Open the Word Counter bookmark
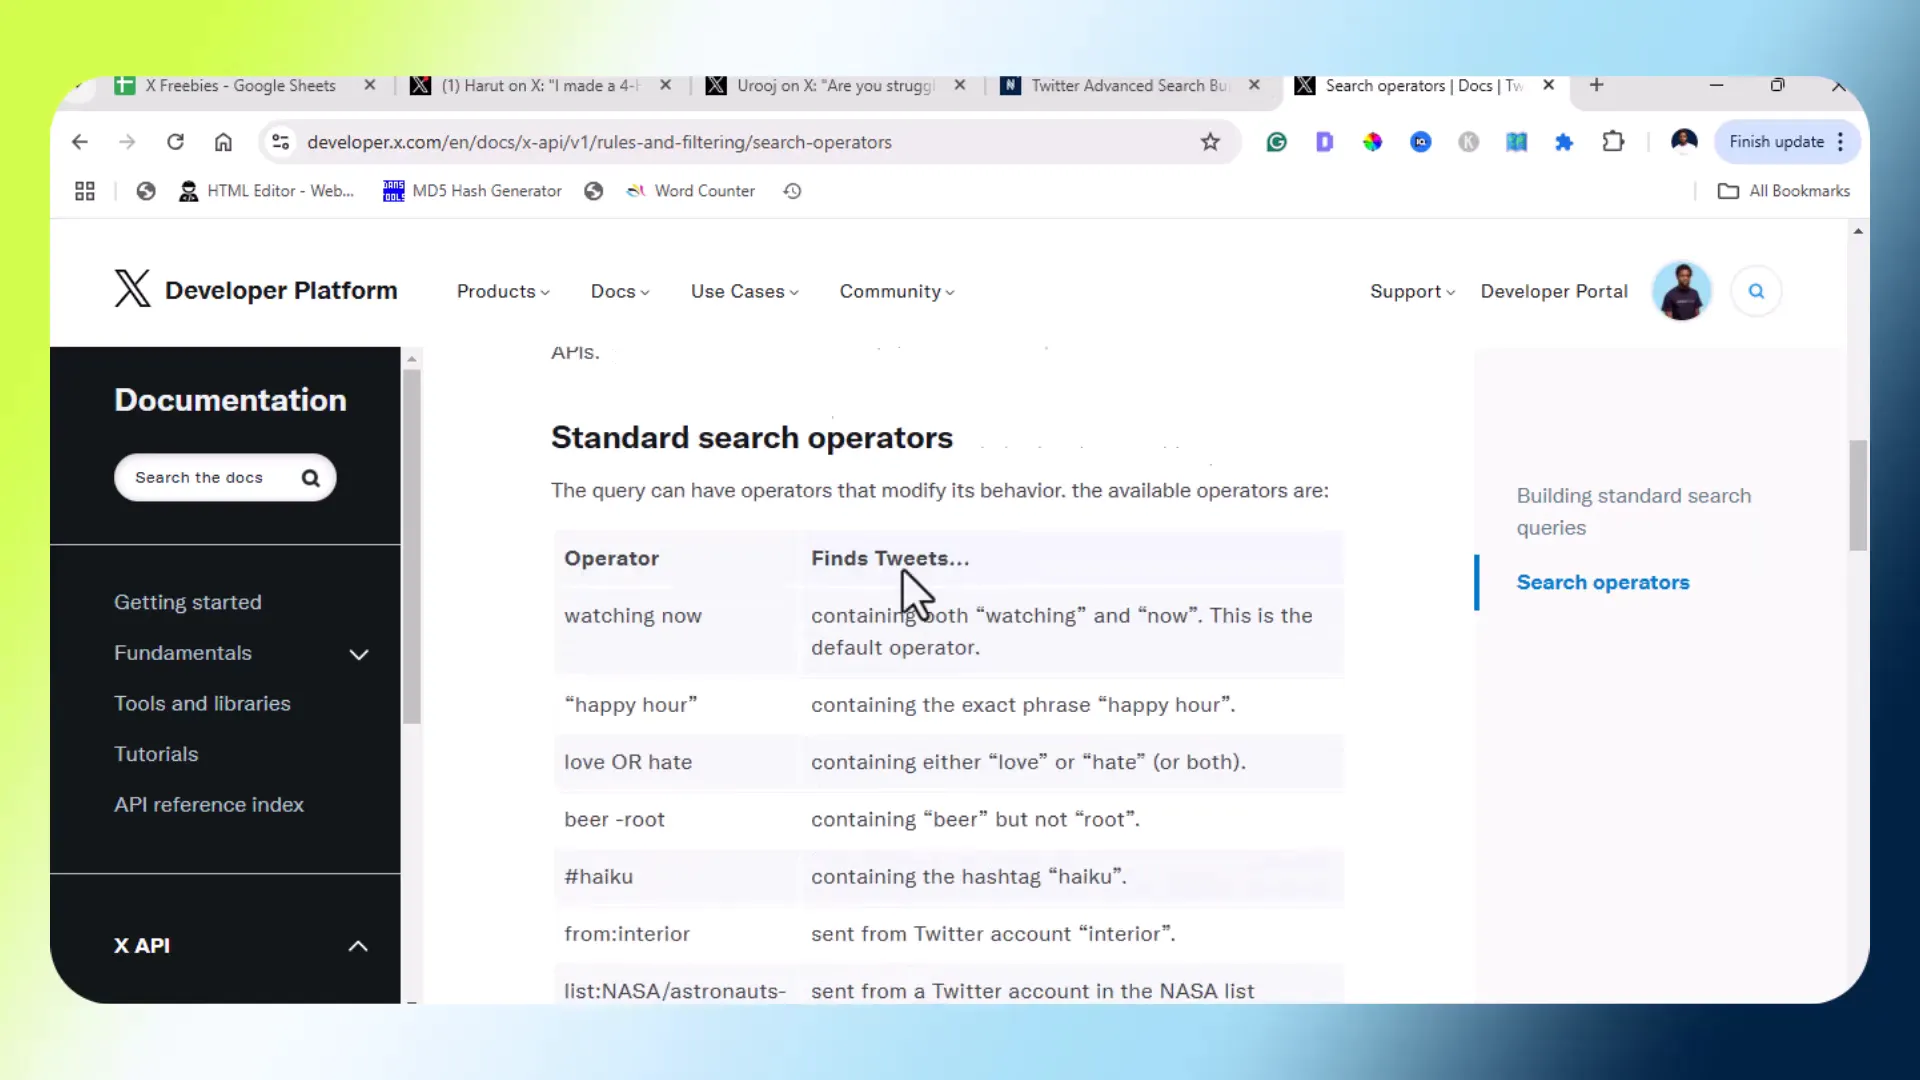 coord(691,191)
